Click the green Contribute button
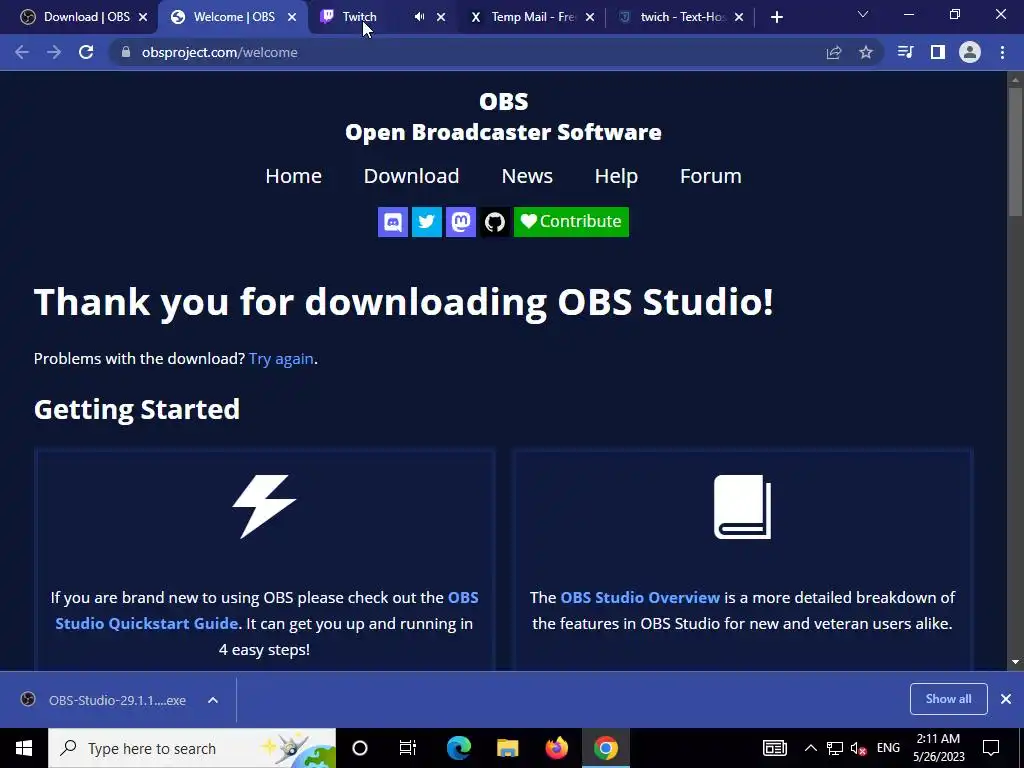Screen dimensions: 1024x768 pos(571,222)
